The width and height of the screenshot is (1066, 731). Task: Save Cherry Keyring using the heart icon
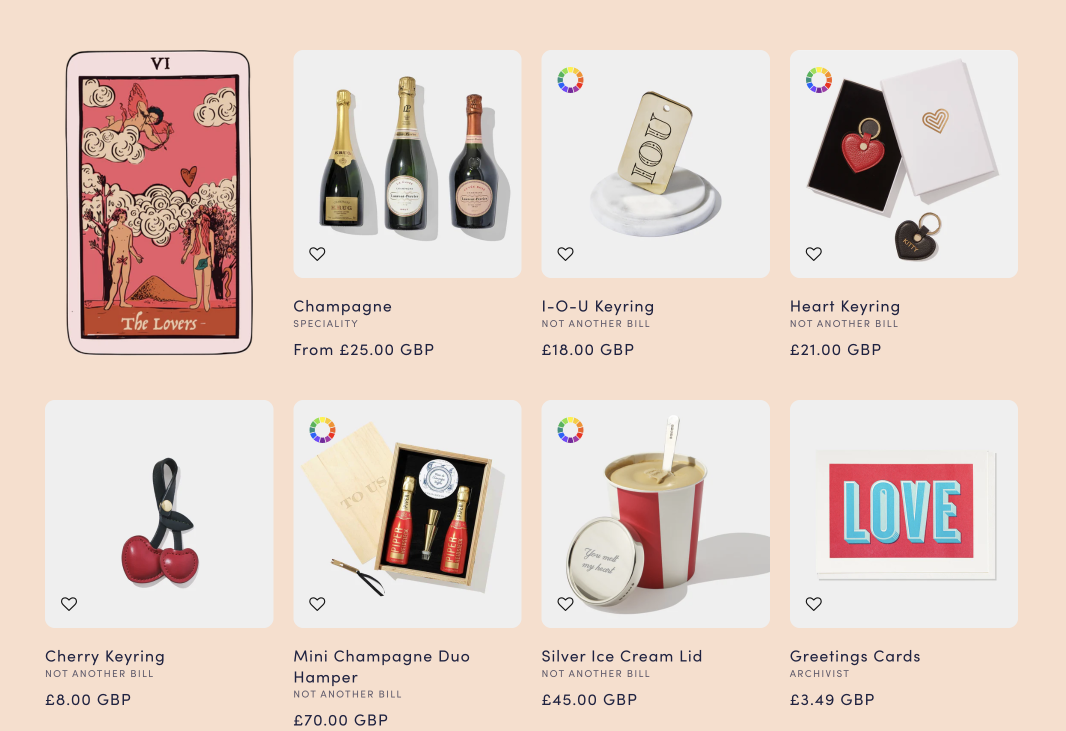point(69,603)
